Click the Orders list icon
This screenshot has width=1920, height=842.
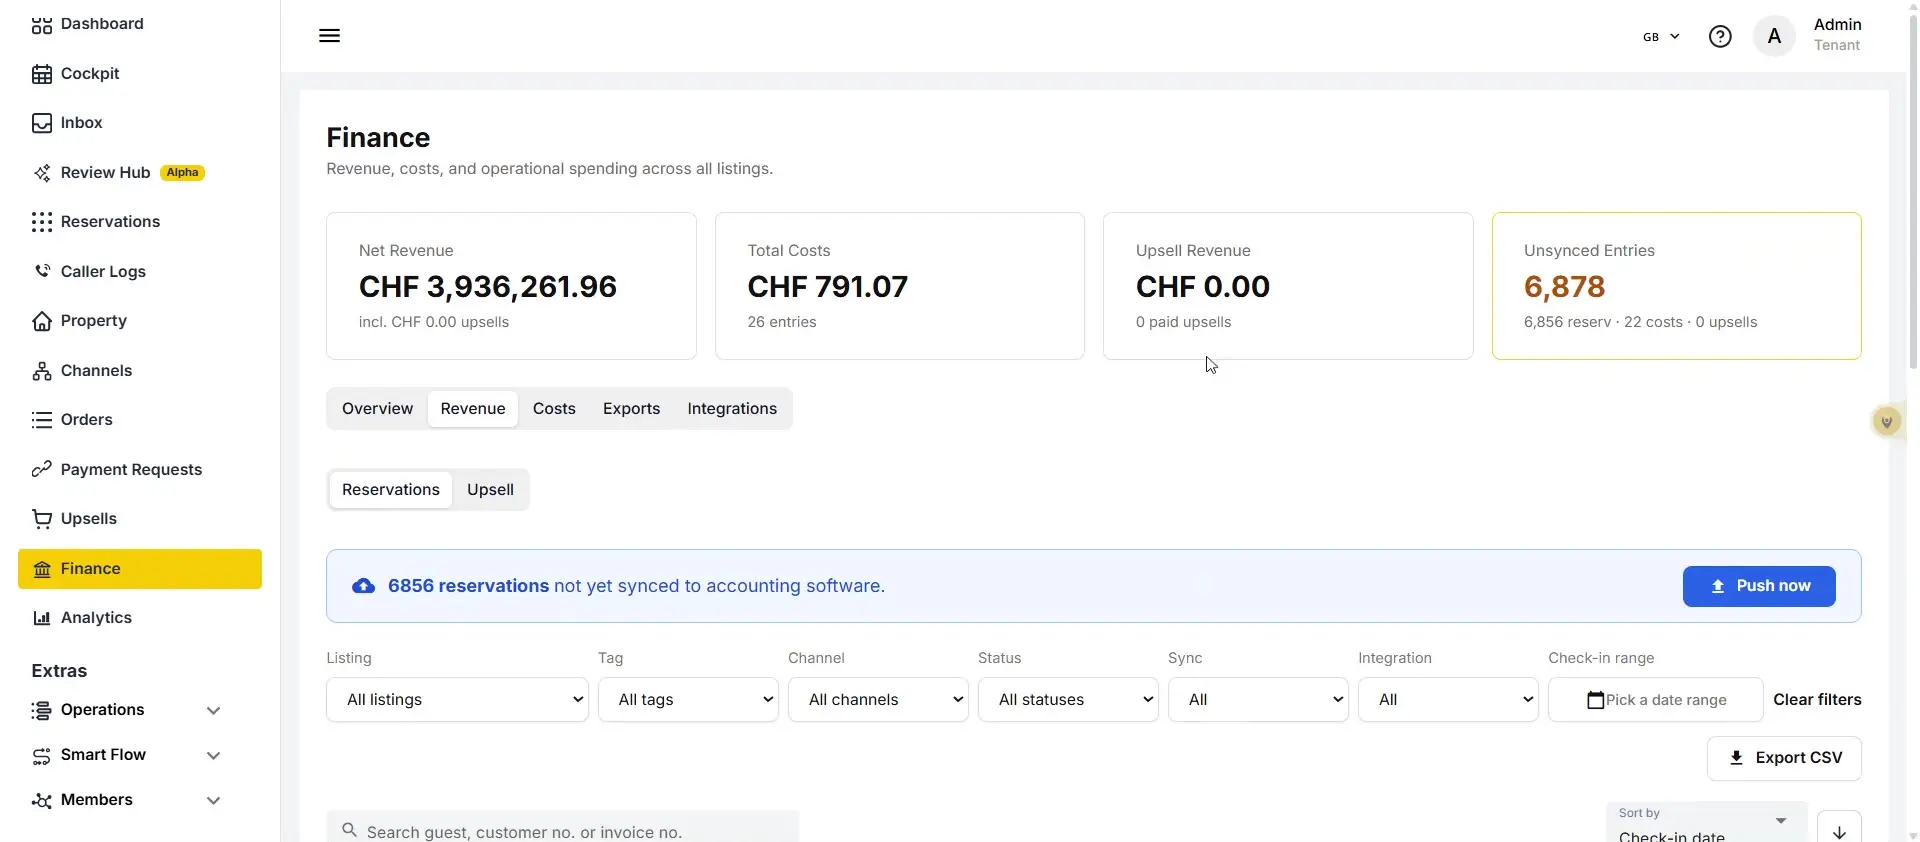[41, 420]
